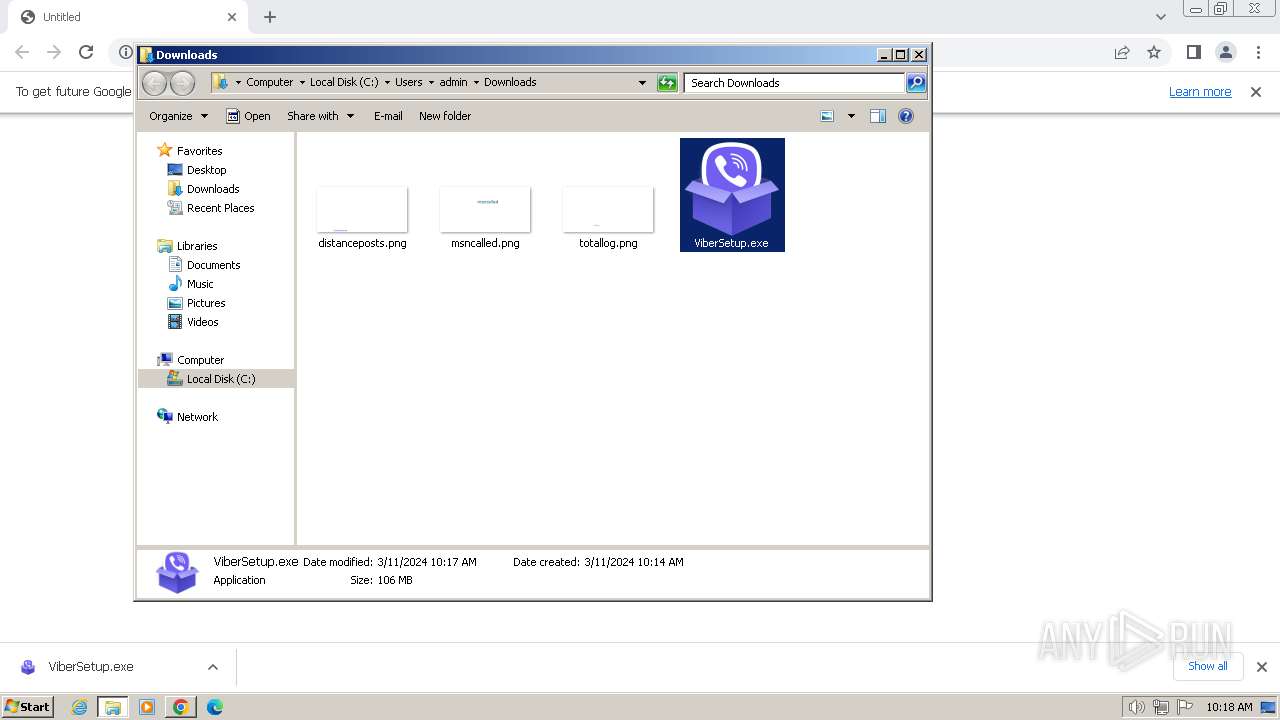Viewport: 1280px width, 720px height.
Task: Close the Chrome downloads bar
Action: (1261, 667)
